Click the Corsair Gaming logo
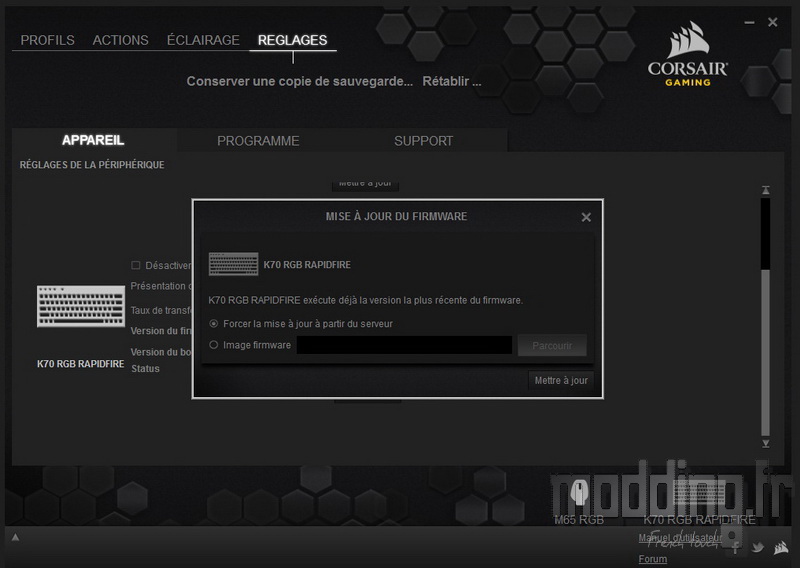800x568 pixels. click(x=688, y=54)
